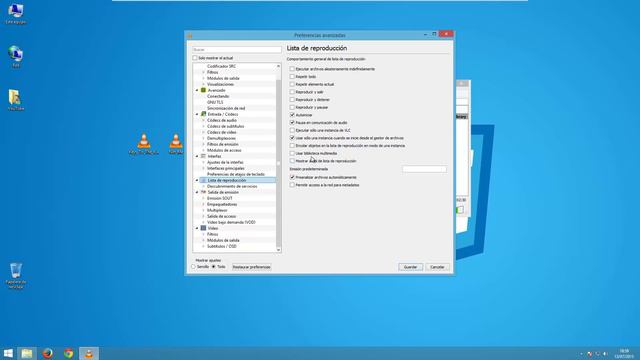Enable Encolar objetos en la lista de reproducción
The height and width of the screenshot is (360, 640).
point(292,146)
